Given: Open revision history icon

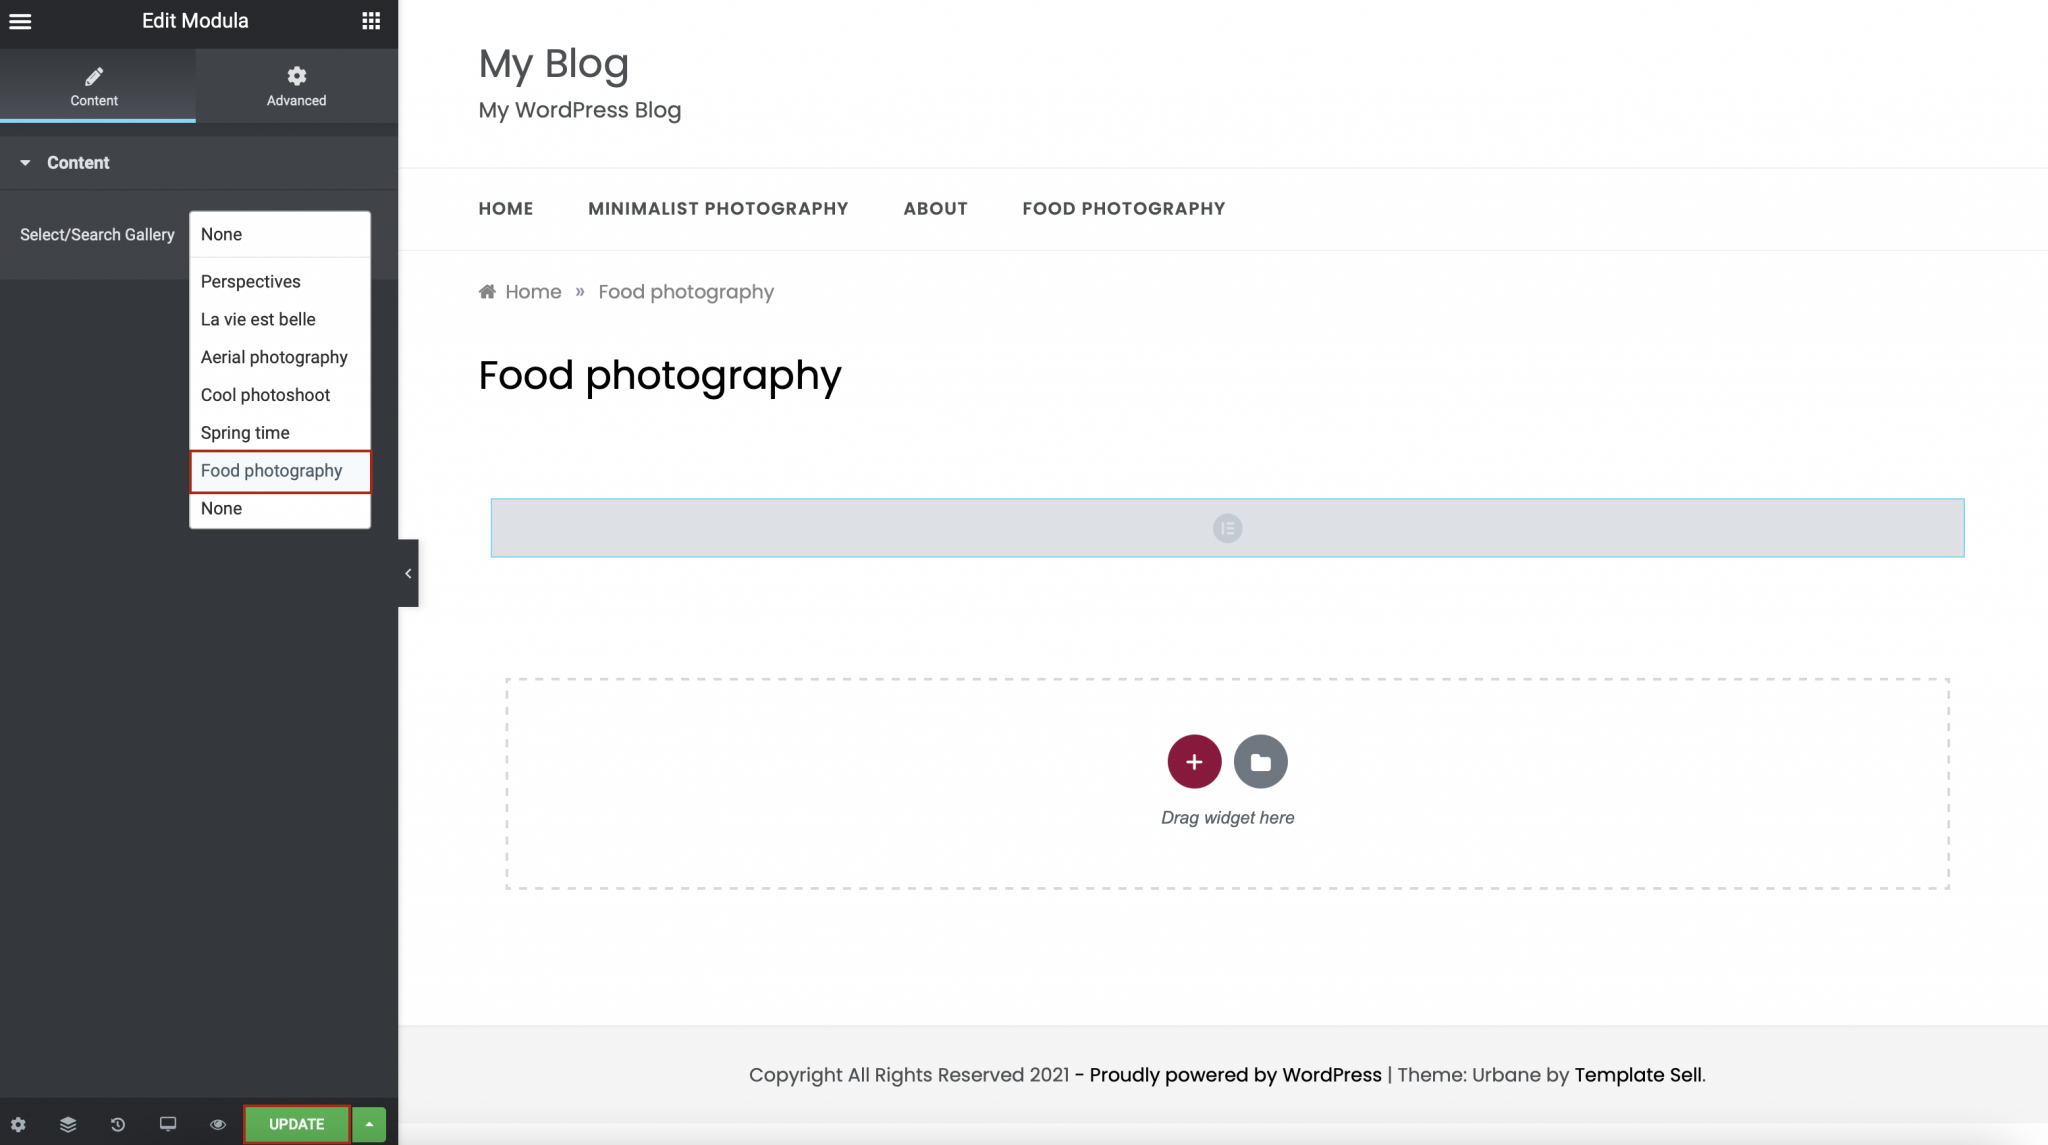Looking at the screenshot, I should click(118, 1124).
